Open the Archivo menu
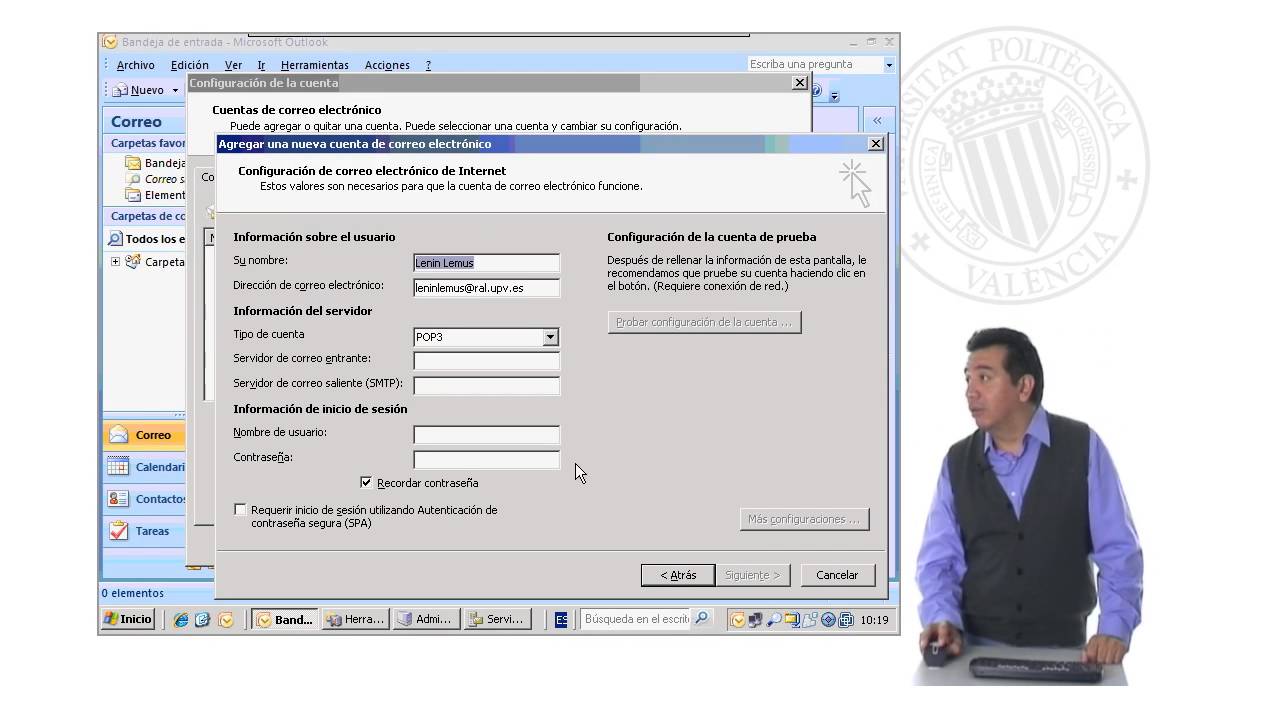The height and width of the screenshot is (720, 1280). [135, 65]
